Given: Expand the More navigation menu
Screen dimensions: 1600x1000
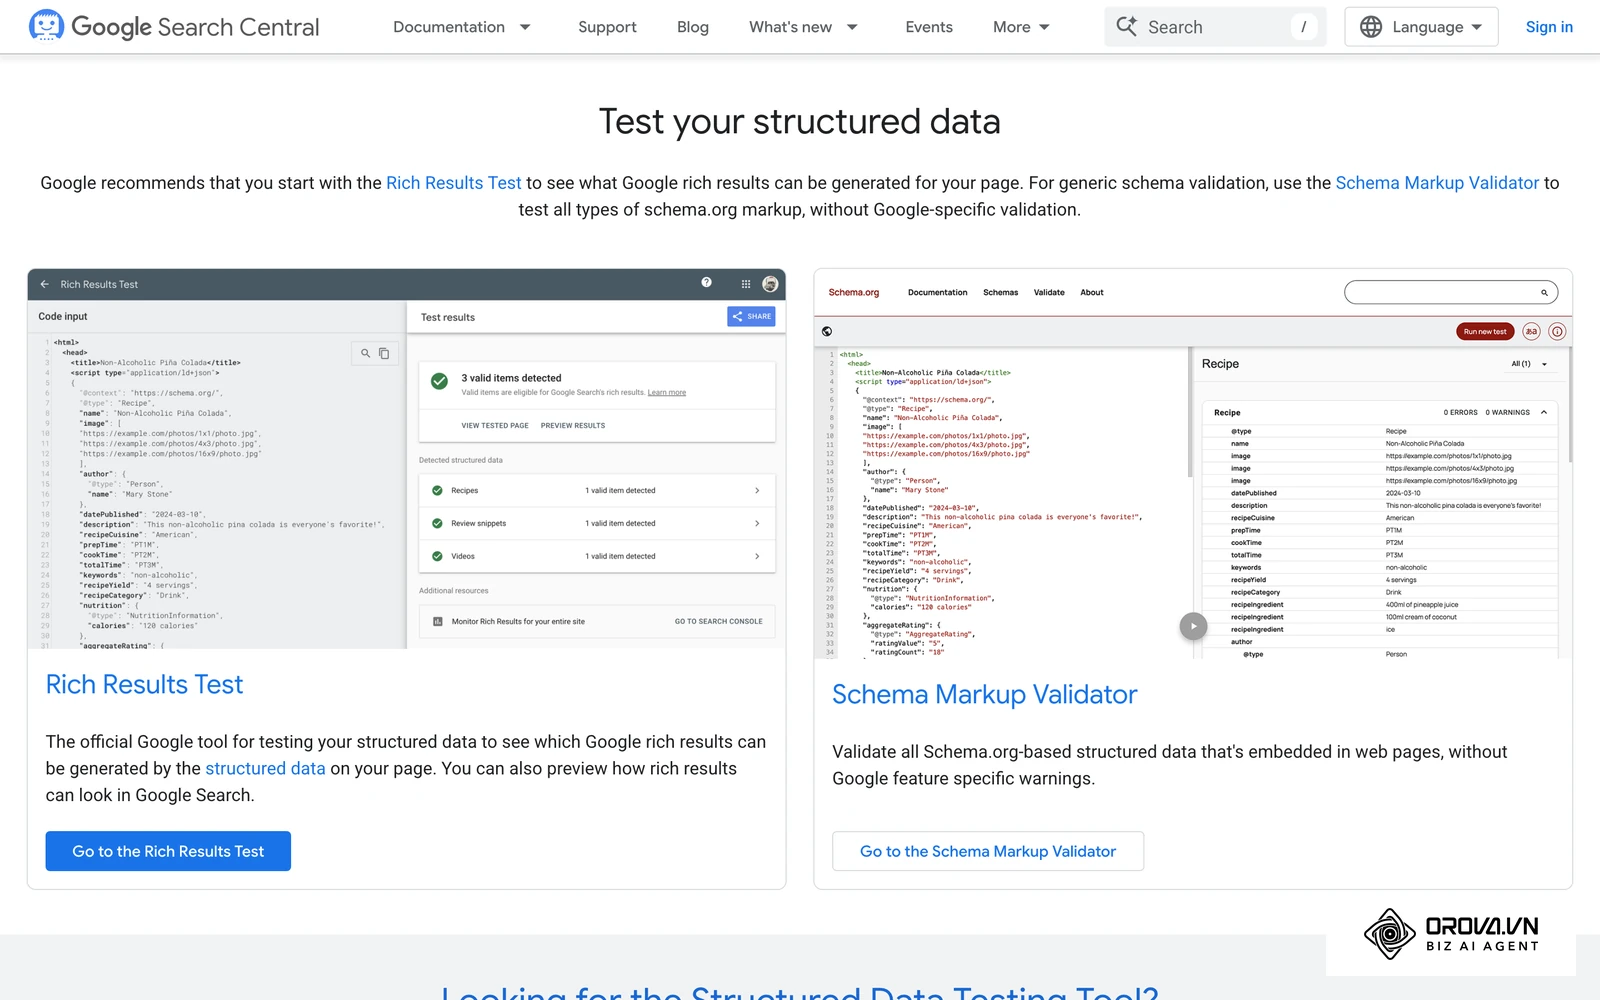Looking at the screenshot, I should point(1021,27).
